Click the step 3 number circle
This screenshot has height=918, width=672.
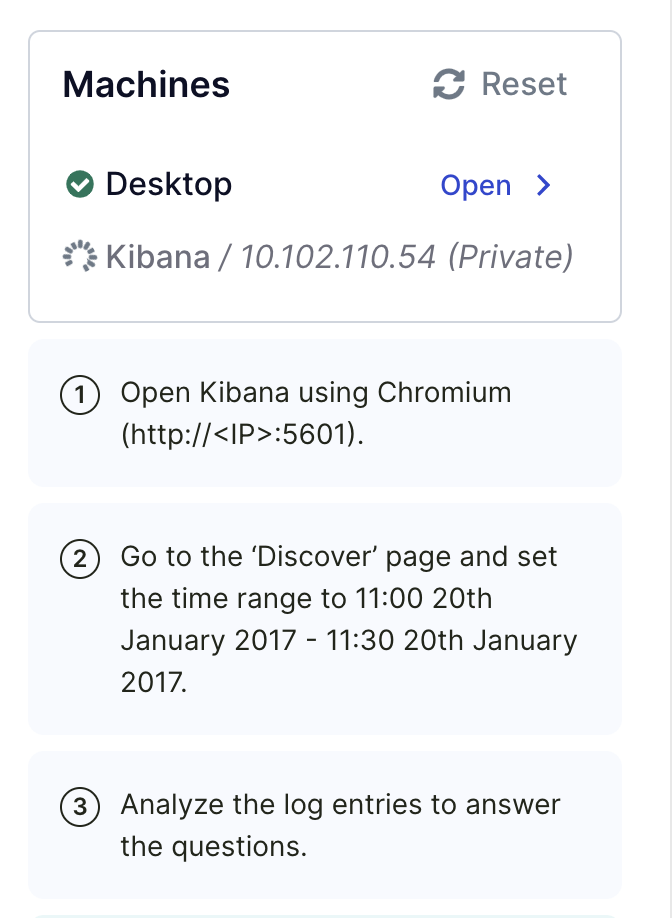tap(80, 807)
